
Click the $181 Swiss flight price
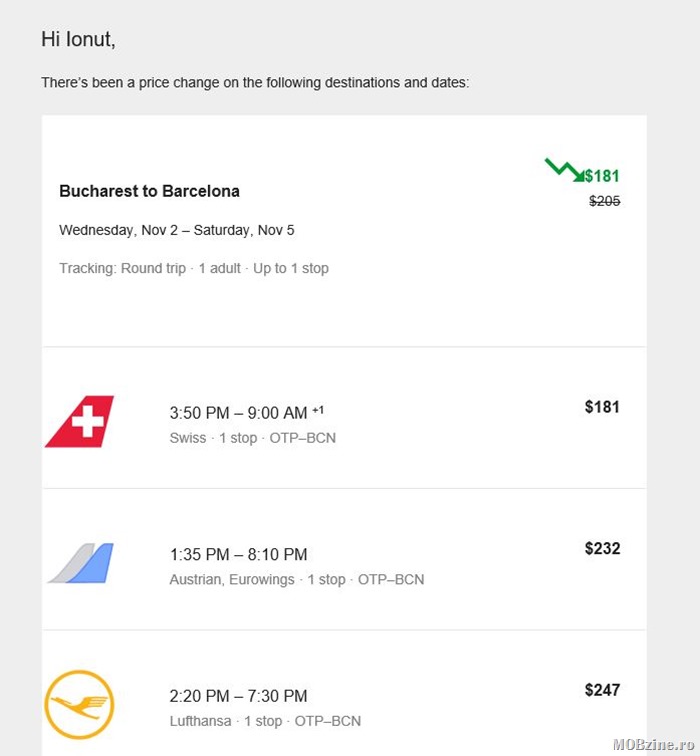(x=602, y=407)
